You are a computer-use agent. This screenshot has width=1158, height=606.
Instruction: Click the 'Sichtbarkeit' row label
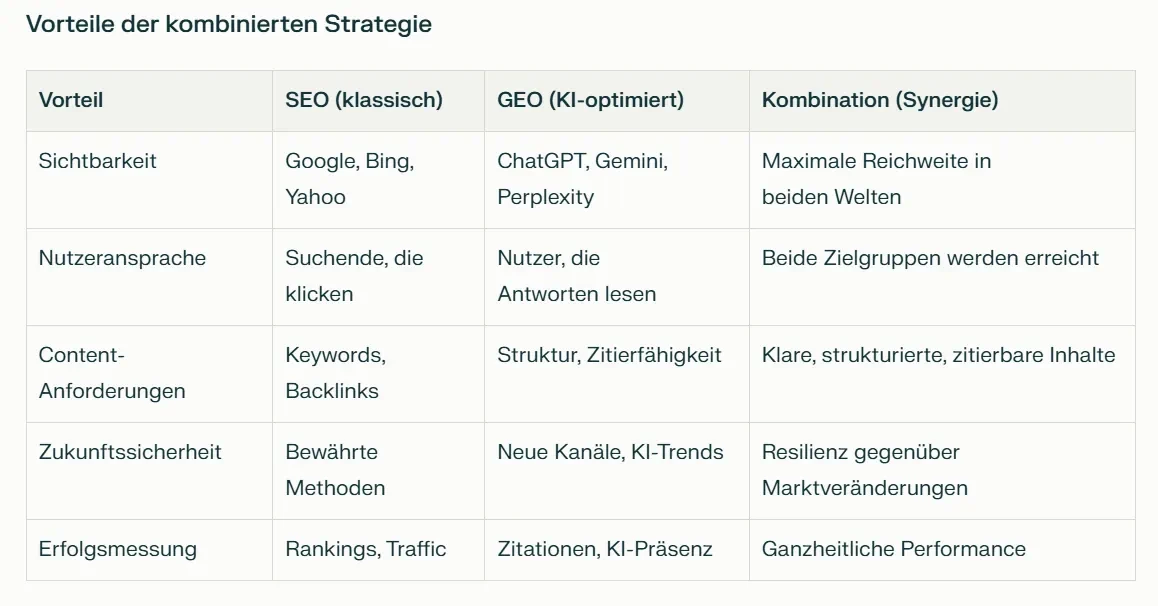click(x=98, y=161)
